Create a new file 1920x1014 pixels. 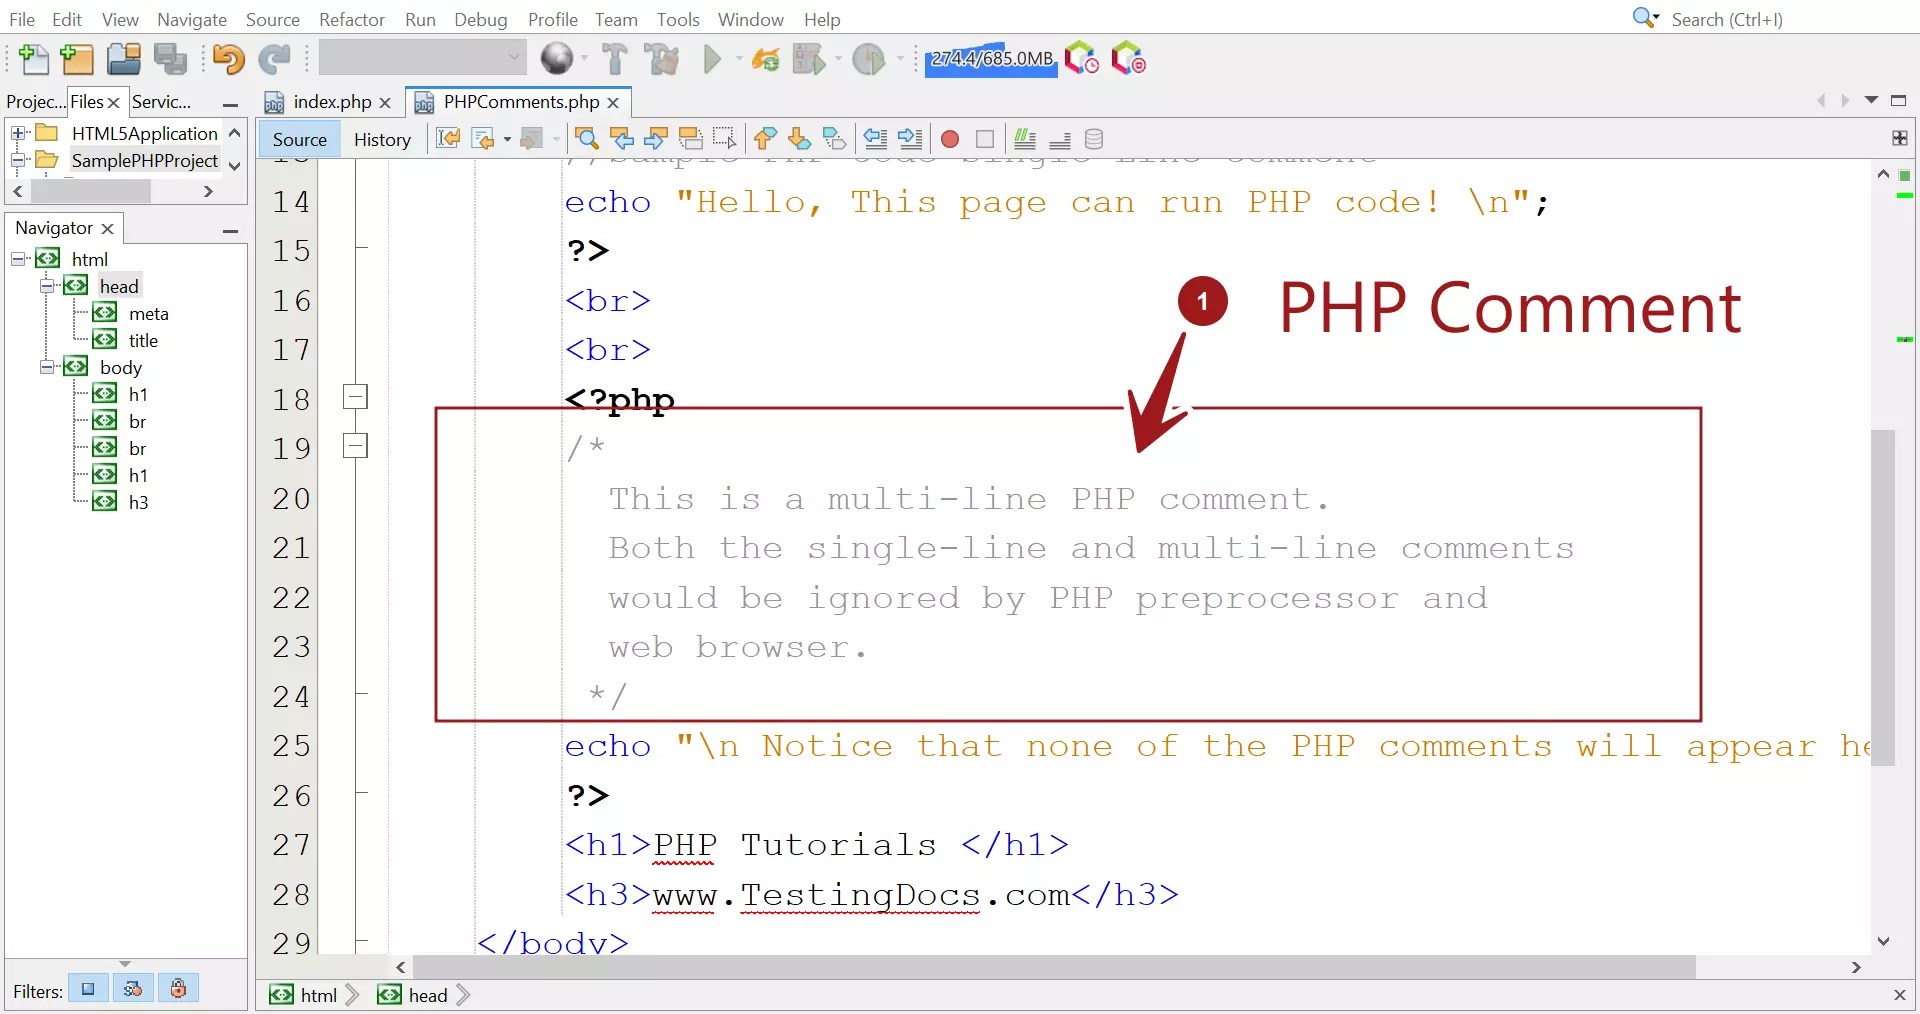(x=33, y=59)
